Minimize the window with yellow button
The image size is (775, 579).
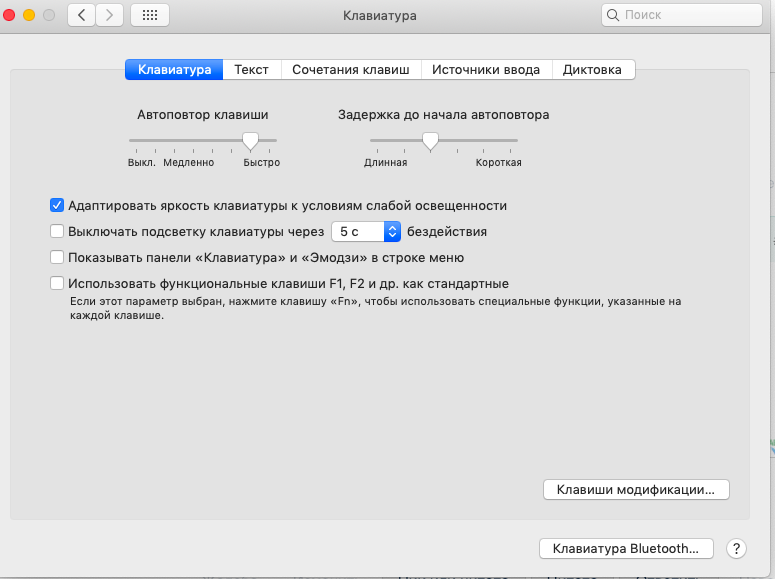coord(29,15)
